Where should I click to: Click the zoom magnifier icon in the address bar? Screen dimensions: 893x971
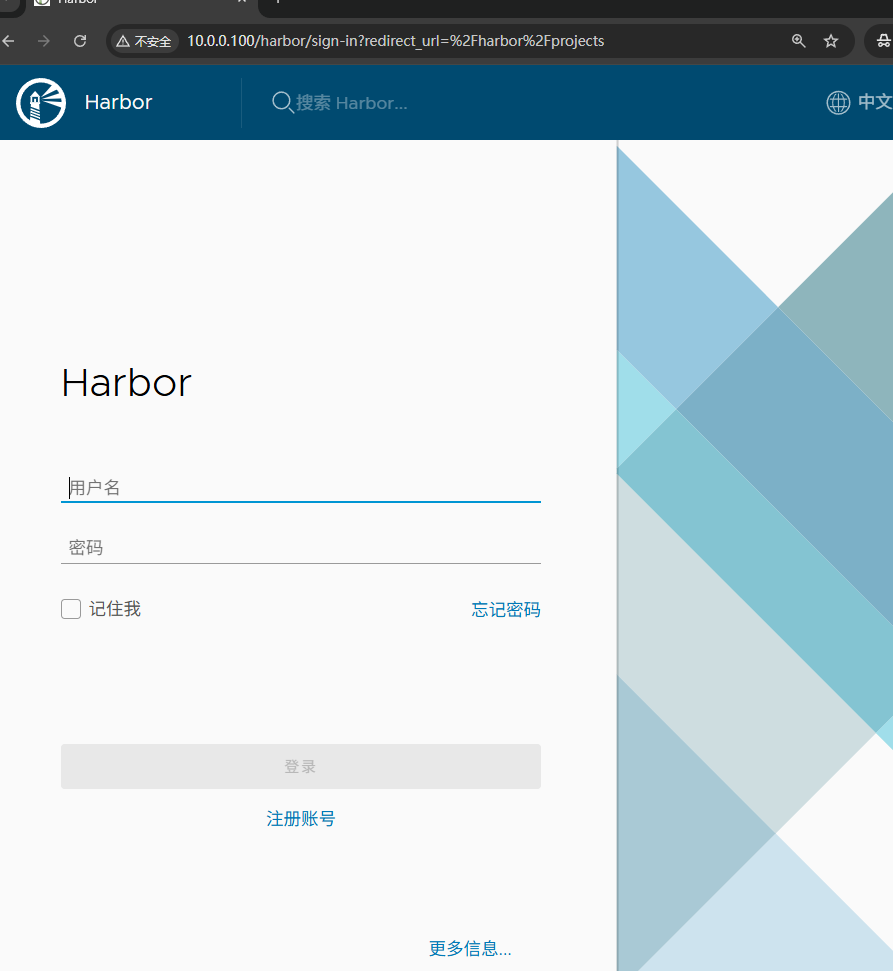(x=799, y=41)
